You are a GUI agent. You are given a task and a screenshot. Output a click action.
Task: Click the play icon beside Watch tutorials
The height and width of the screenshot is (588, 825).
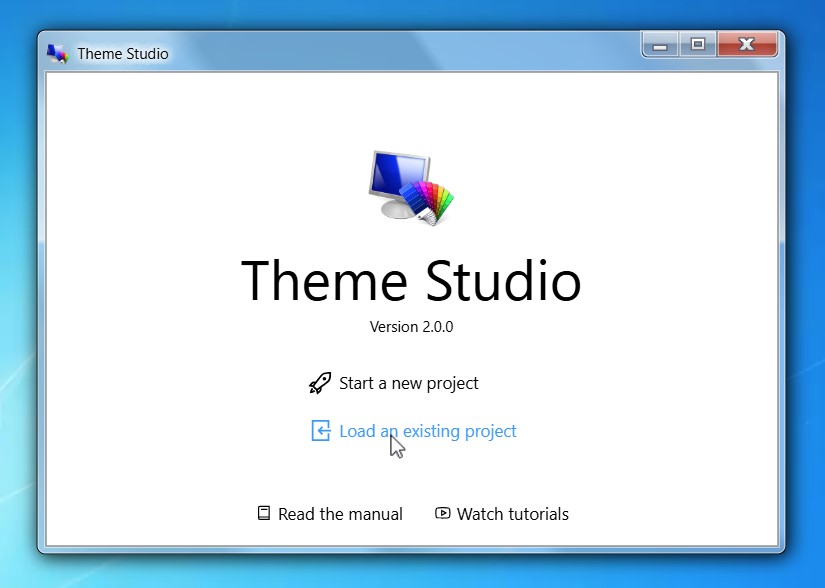click(x=441, y=513)
